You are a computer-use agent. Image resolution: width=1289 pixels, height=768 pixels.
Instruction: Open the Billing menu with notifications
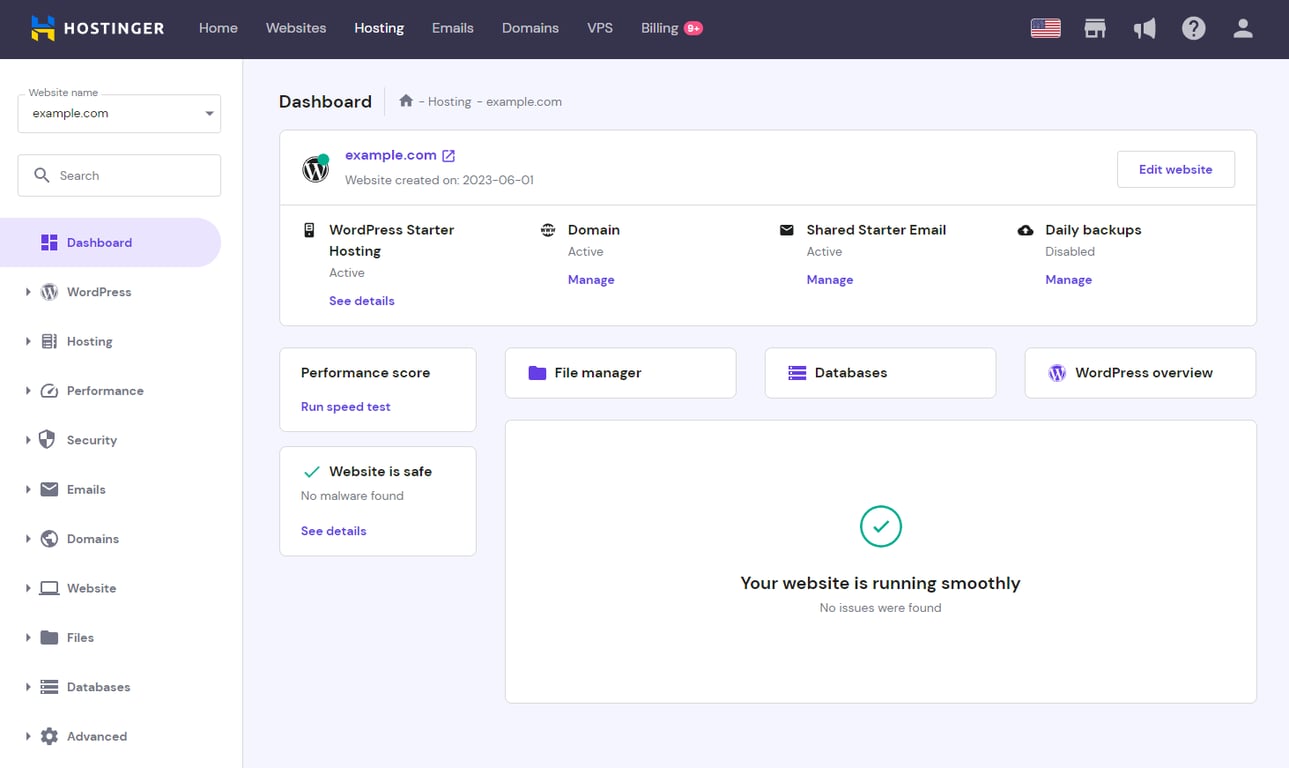(661, 28)
